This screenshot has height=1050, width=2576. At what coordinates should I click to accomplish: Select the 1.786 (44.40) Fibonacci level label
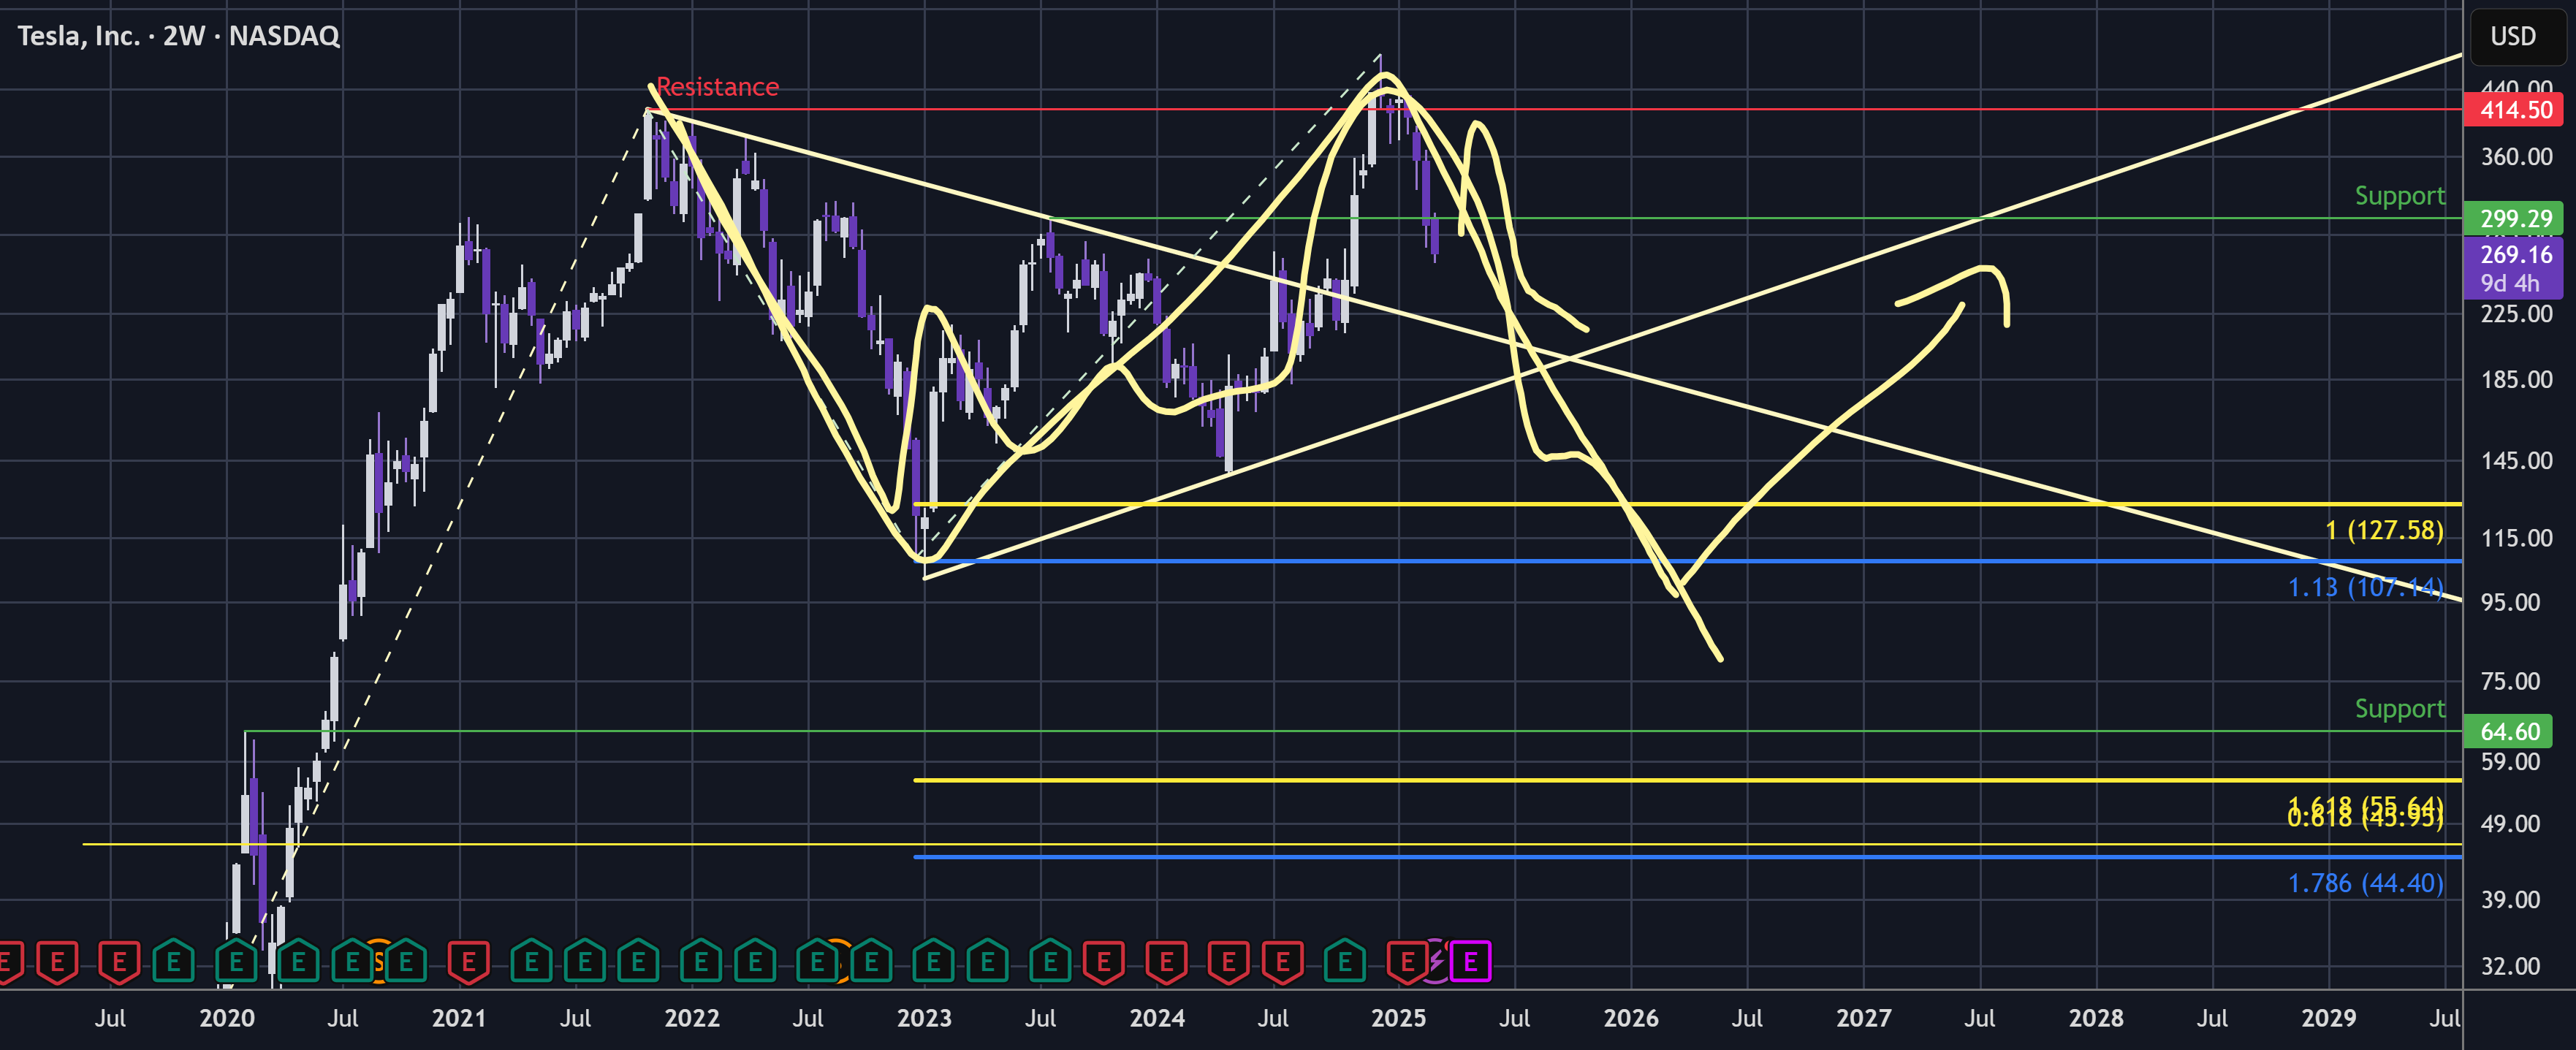tap(2366, 883)
